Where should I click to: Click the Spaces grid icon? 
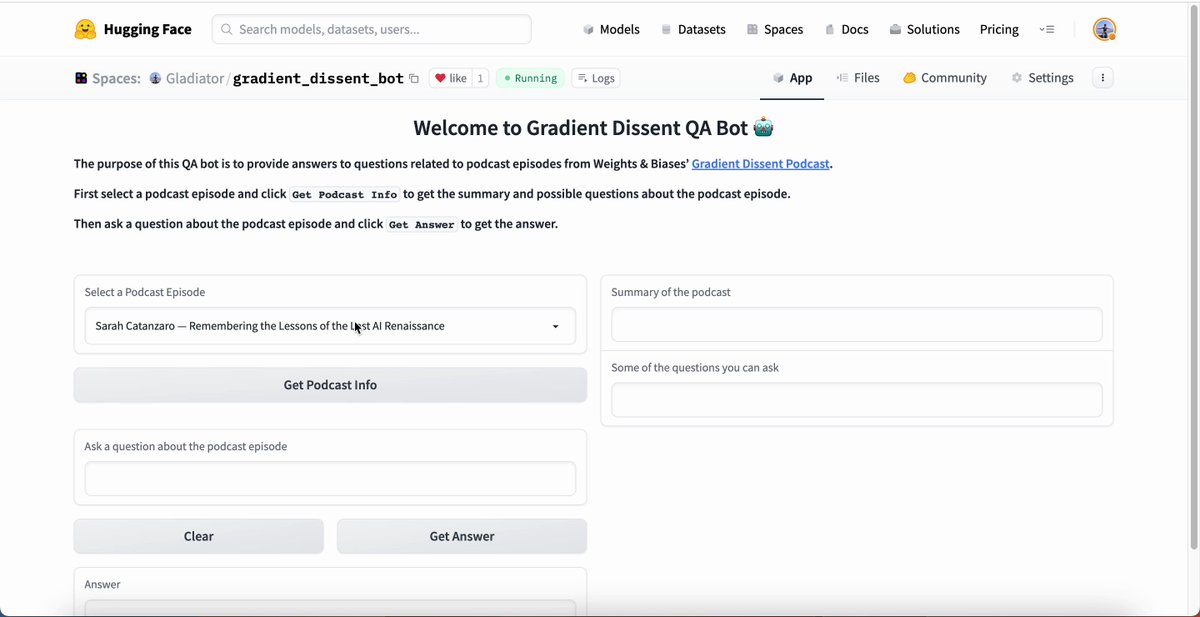tap(81, 78)
